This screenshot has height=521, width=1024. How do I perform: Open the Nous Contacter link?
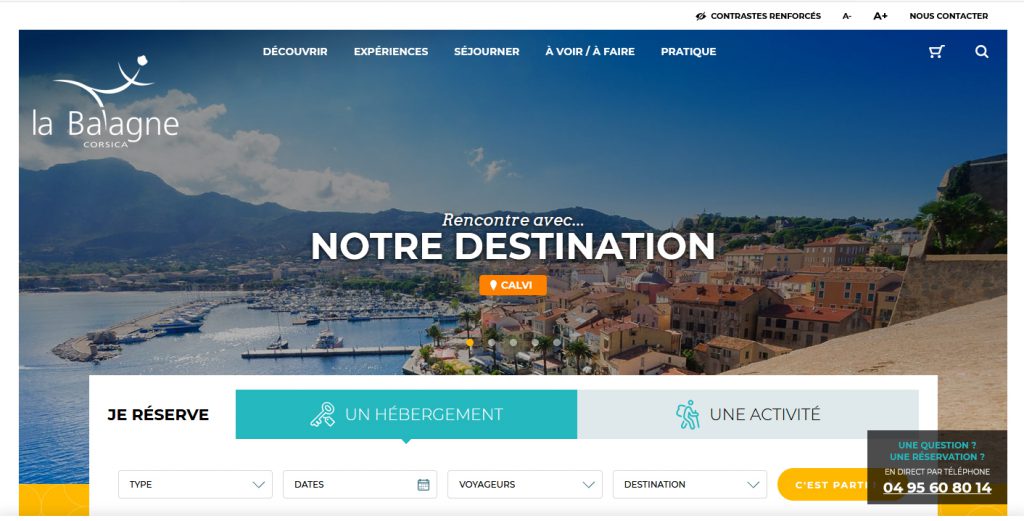pos(948,16)
